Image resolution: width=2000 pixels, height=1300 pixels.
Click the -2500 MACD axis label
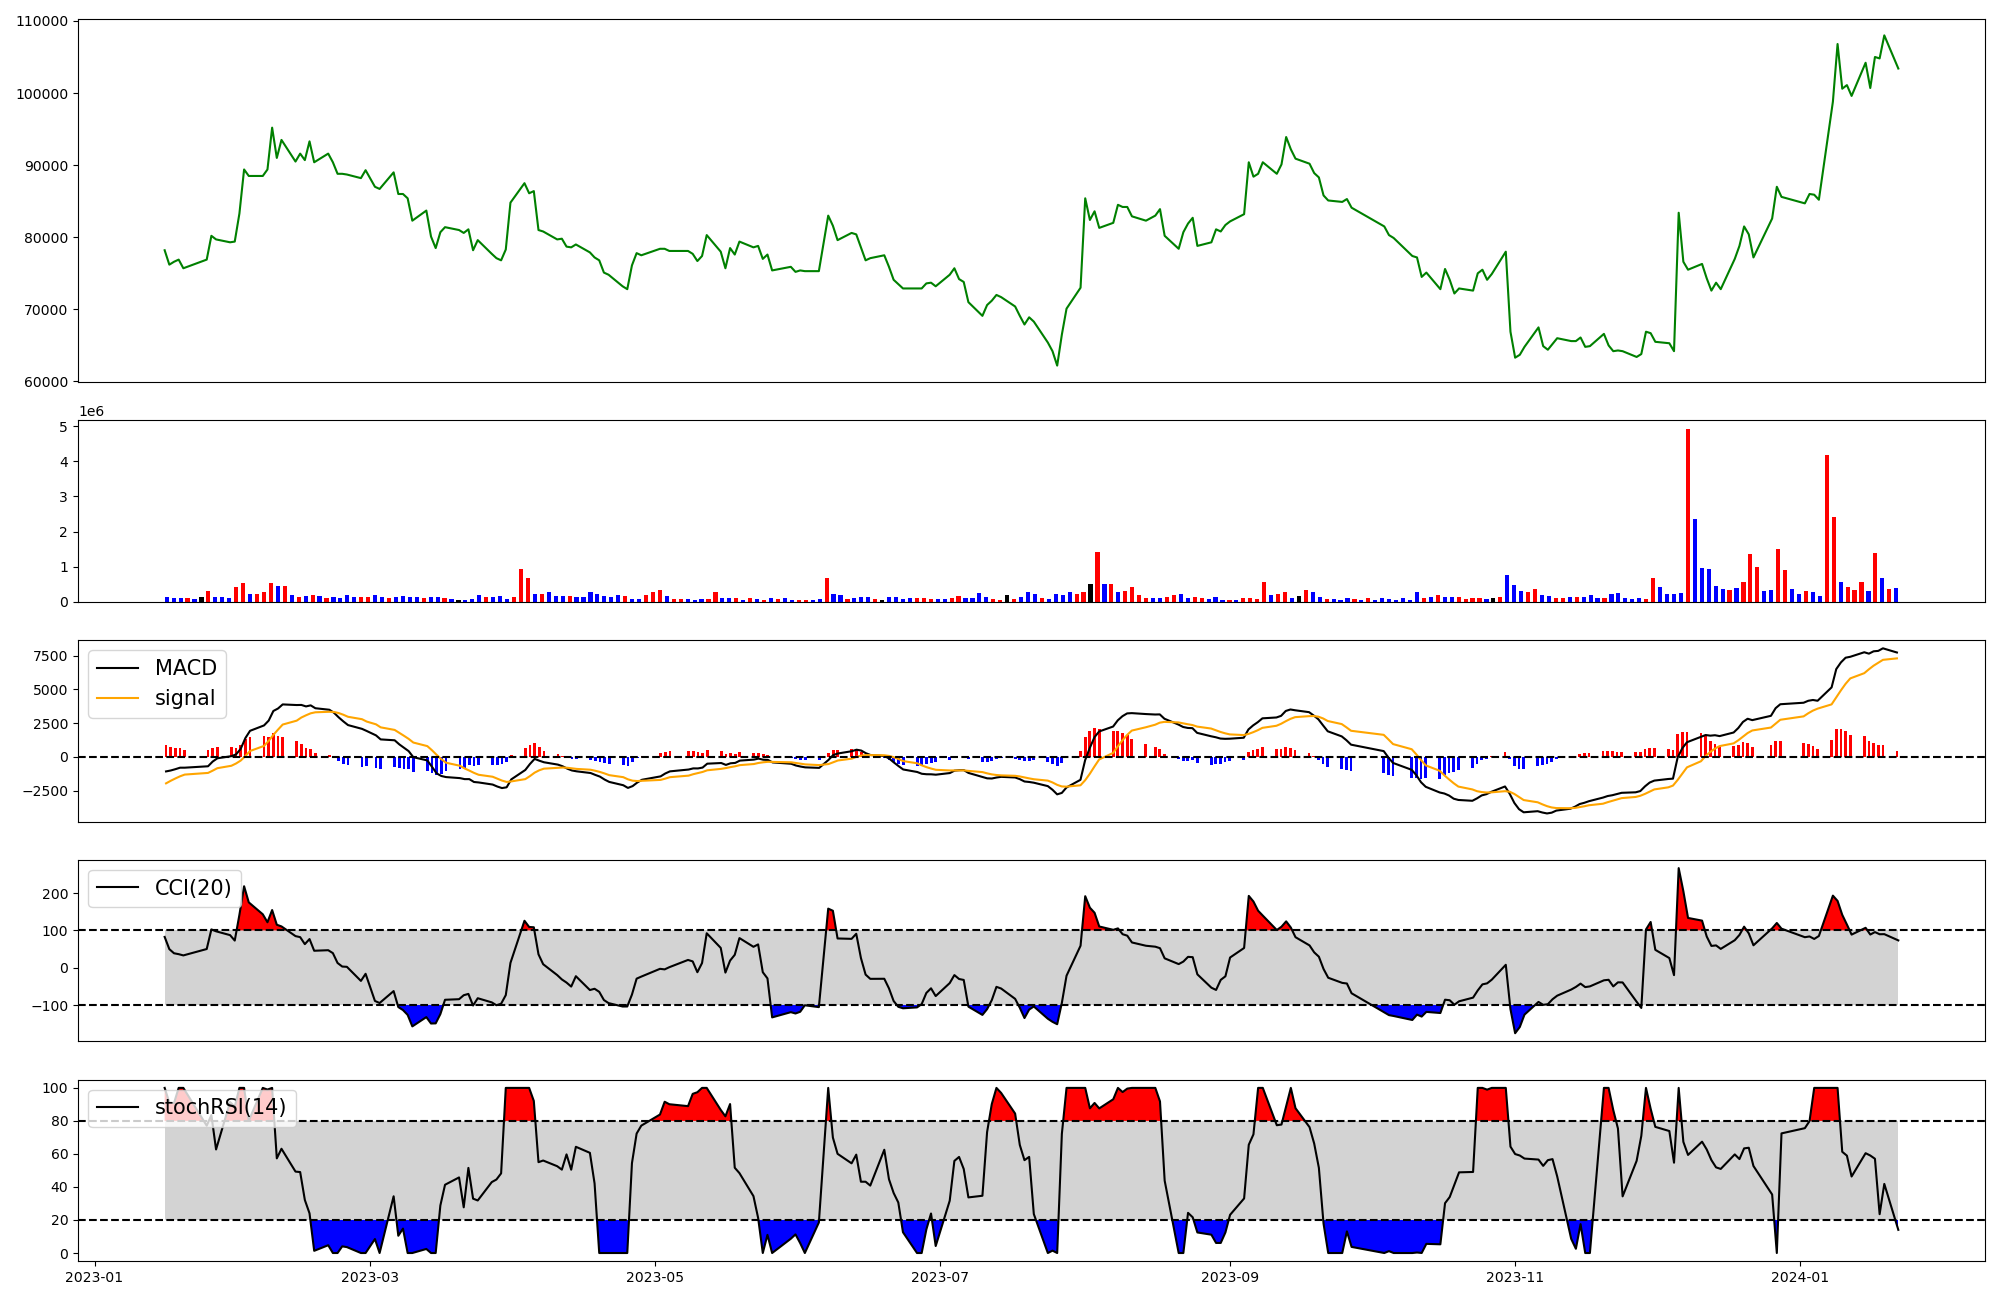(x=46, y=791)
